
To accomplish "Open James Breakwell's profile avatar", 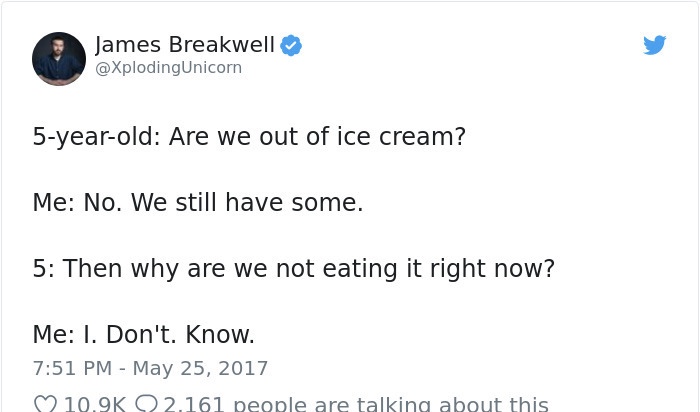I will click(59, 58).
